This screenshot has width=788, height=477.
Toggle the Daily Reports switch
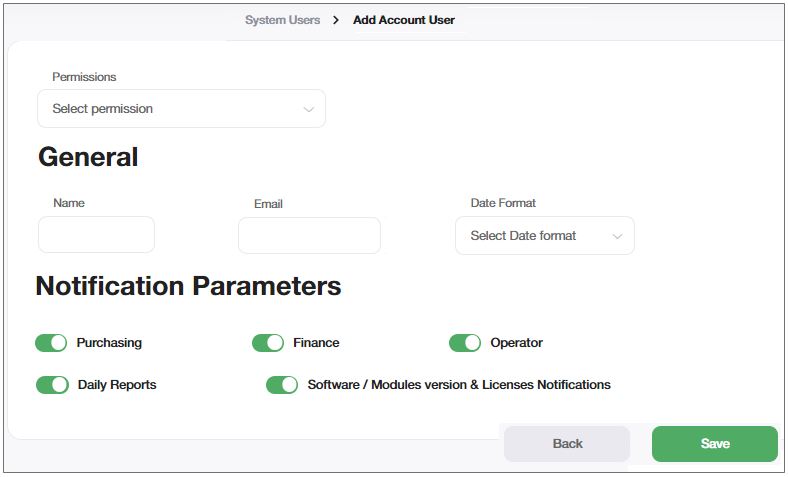52,385
